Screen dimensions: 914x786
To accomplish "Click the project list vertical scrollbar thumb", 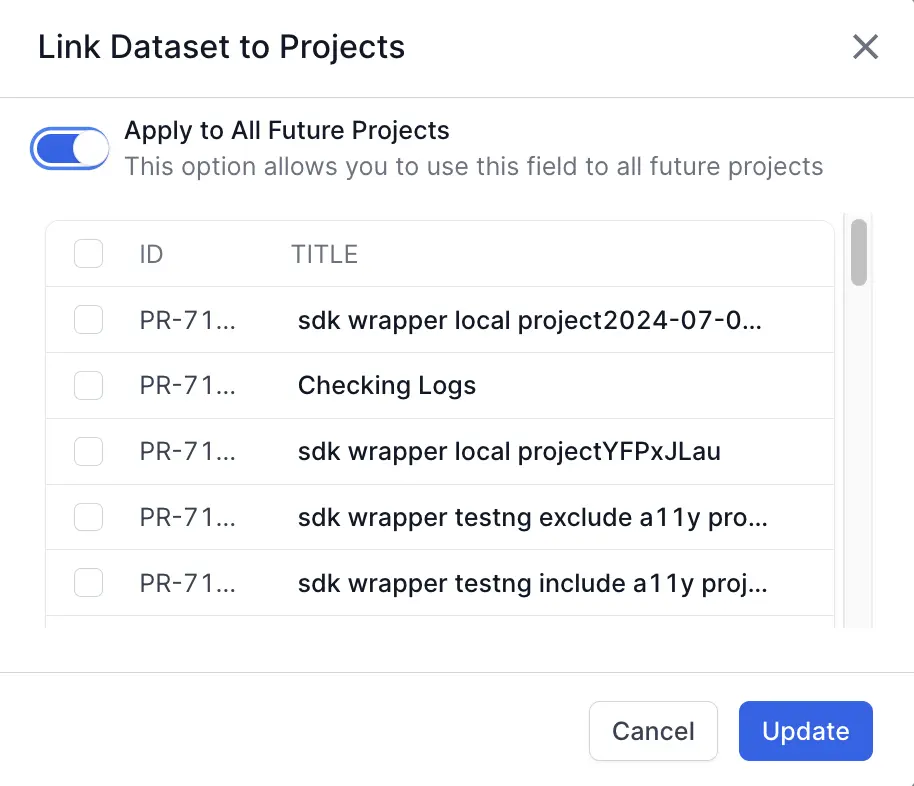I will click(858, 252).
